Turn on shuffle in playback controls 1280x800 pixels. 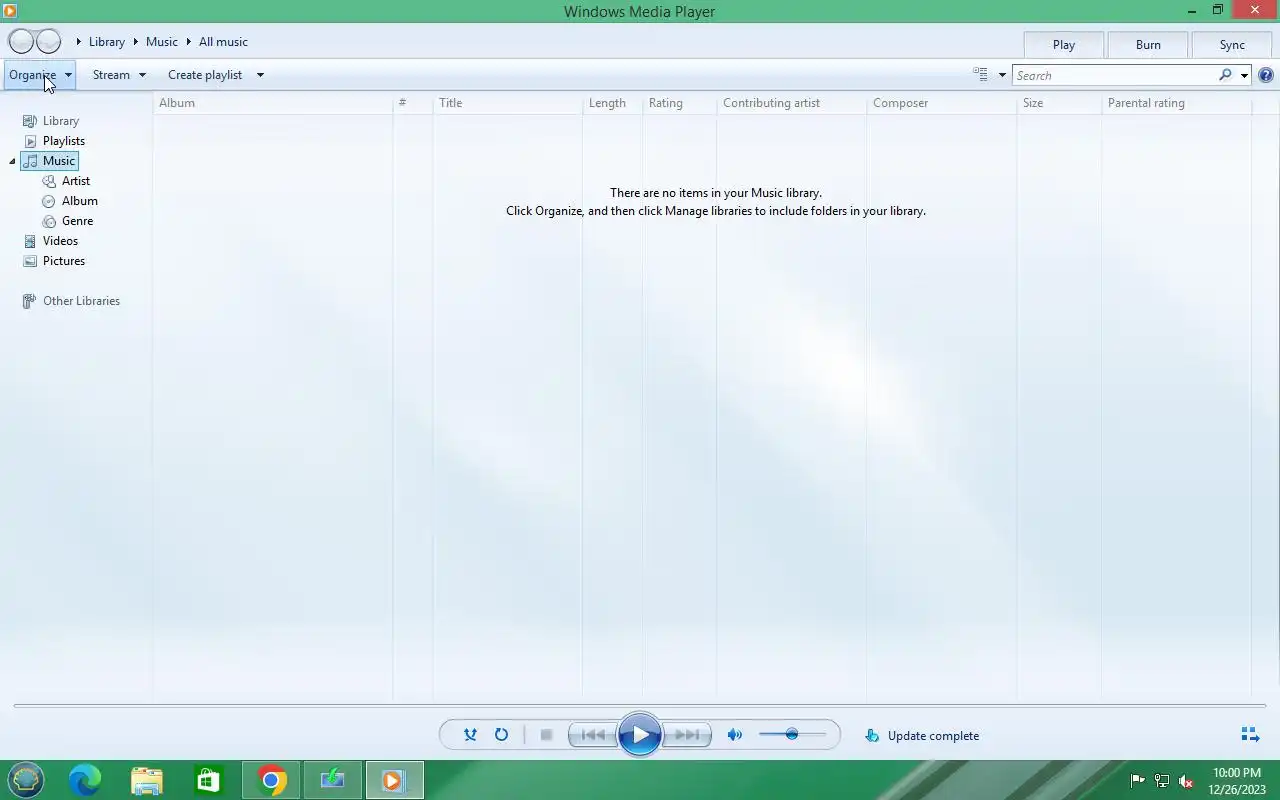(x=470, y=735)
